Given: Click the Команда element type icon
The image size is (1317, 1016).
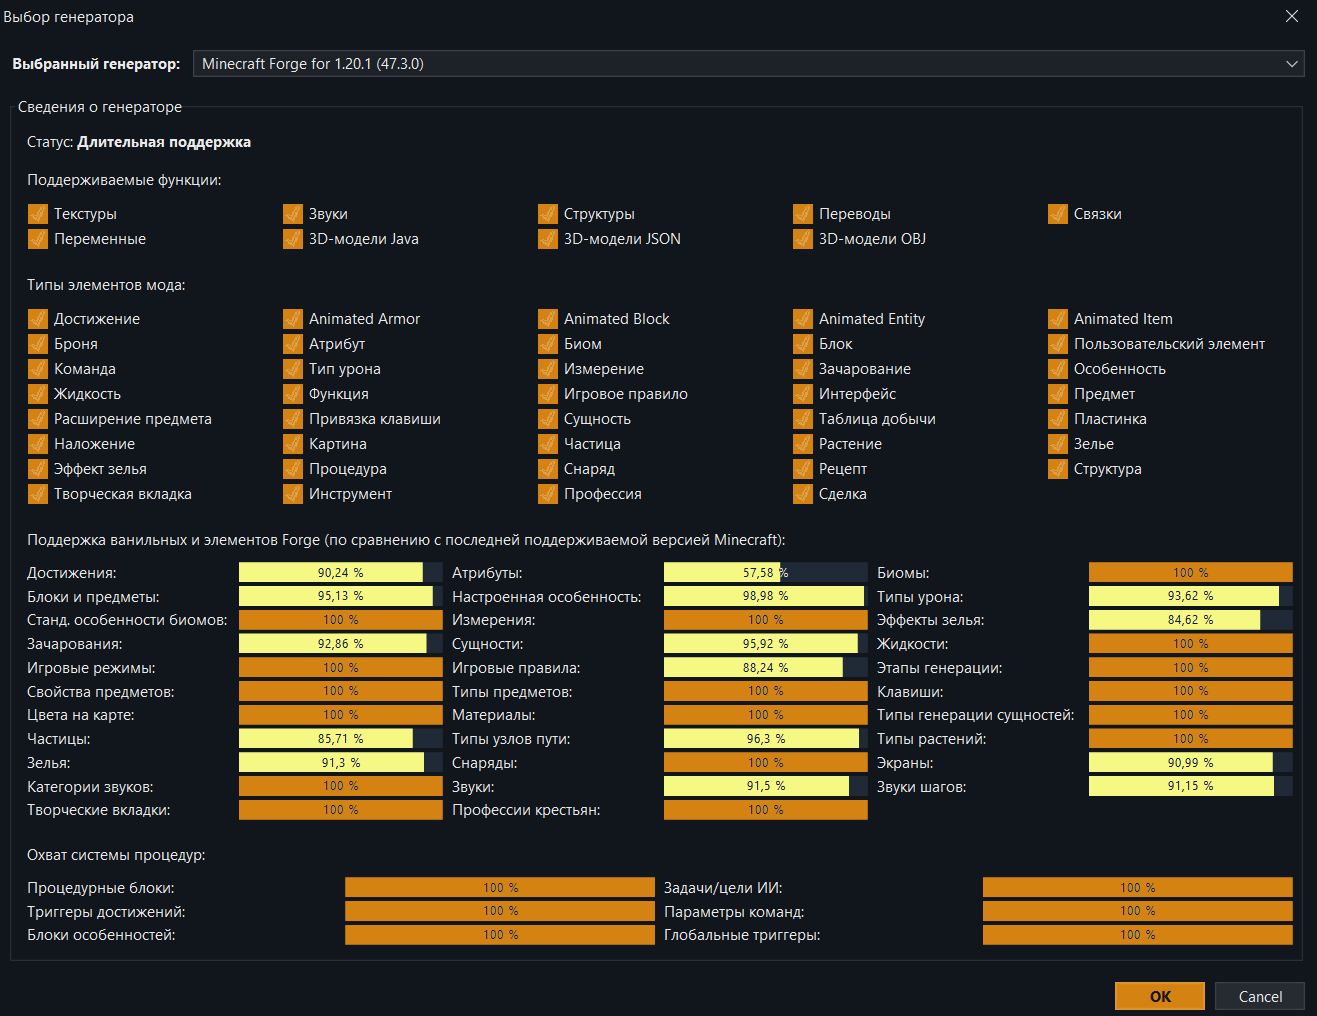Looking at the screenshot, I should pyautogui.click(x=38, y=369).
